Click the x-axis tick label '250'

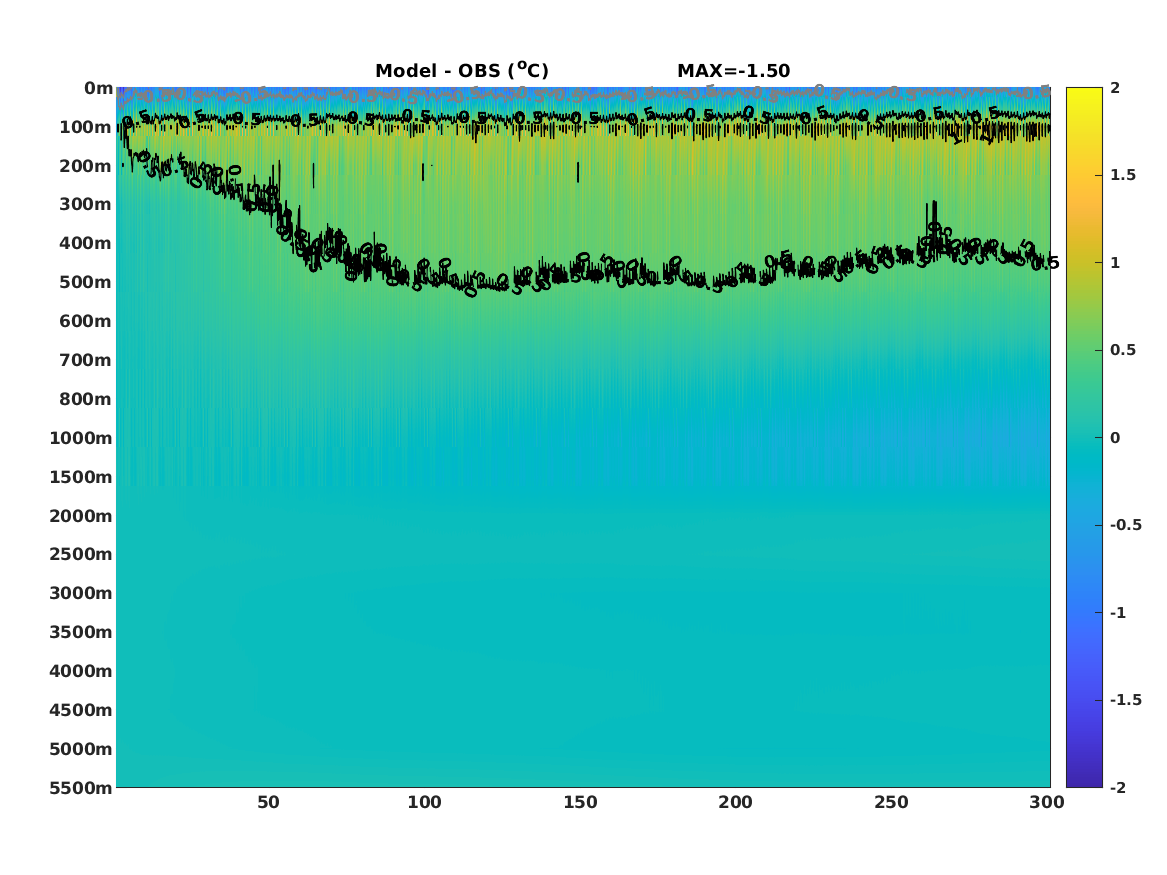(892, 803)
